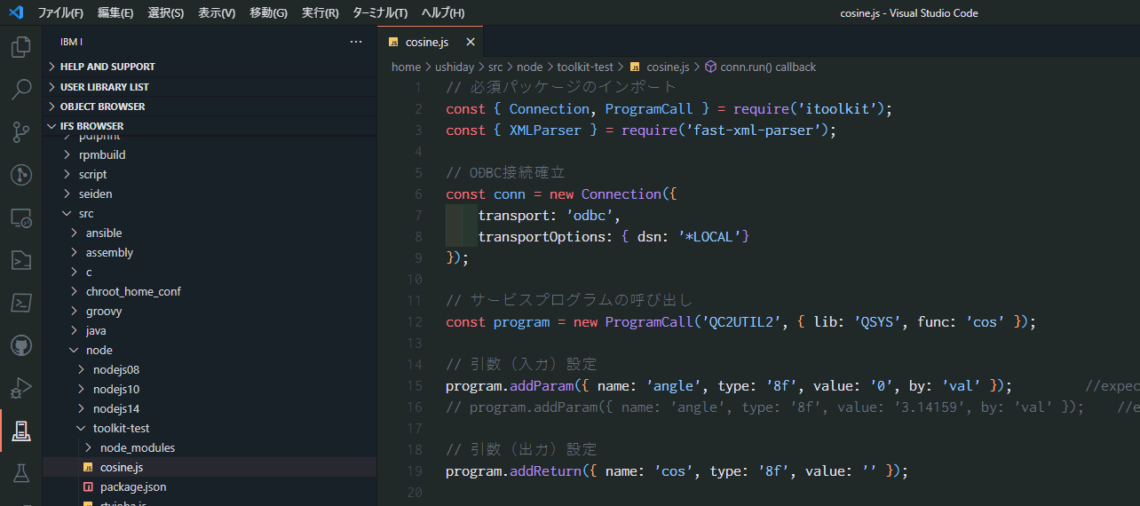Expand the OBJECT BROWSER section
Image resolution: width=1140 pixels, height=506 pixels.
[102, 107]
